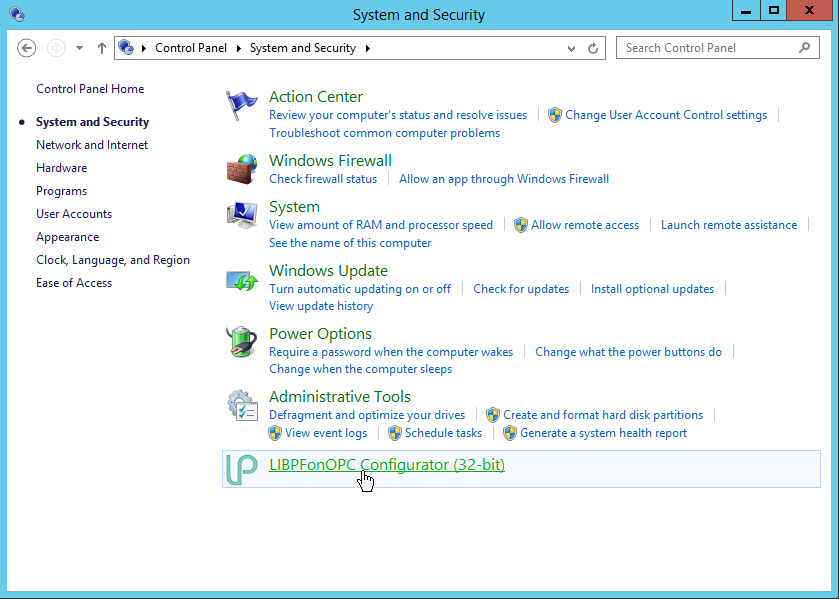
Task: Select User Accounts in the sidebar
Action: (74, 214)
